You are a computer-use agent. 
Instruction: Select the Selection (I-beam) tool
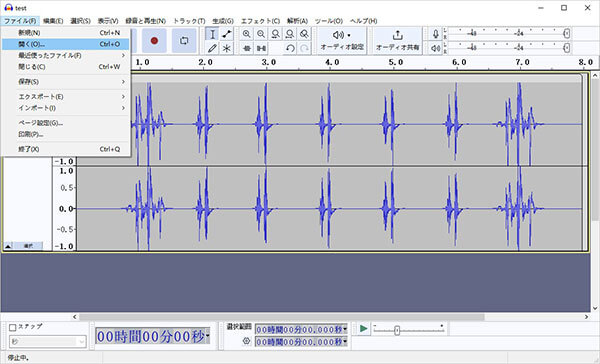coord(212,34)
